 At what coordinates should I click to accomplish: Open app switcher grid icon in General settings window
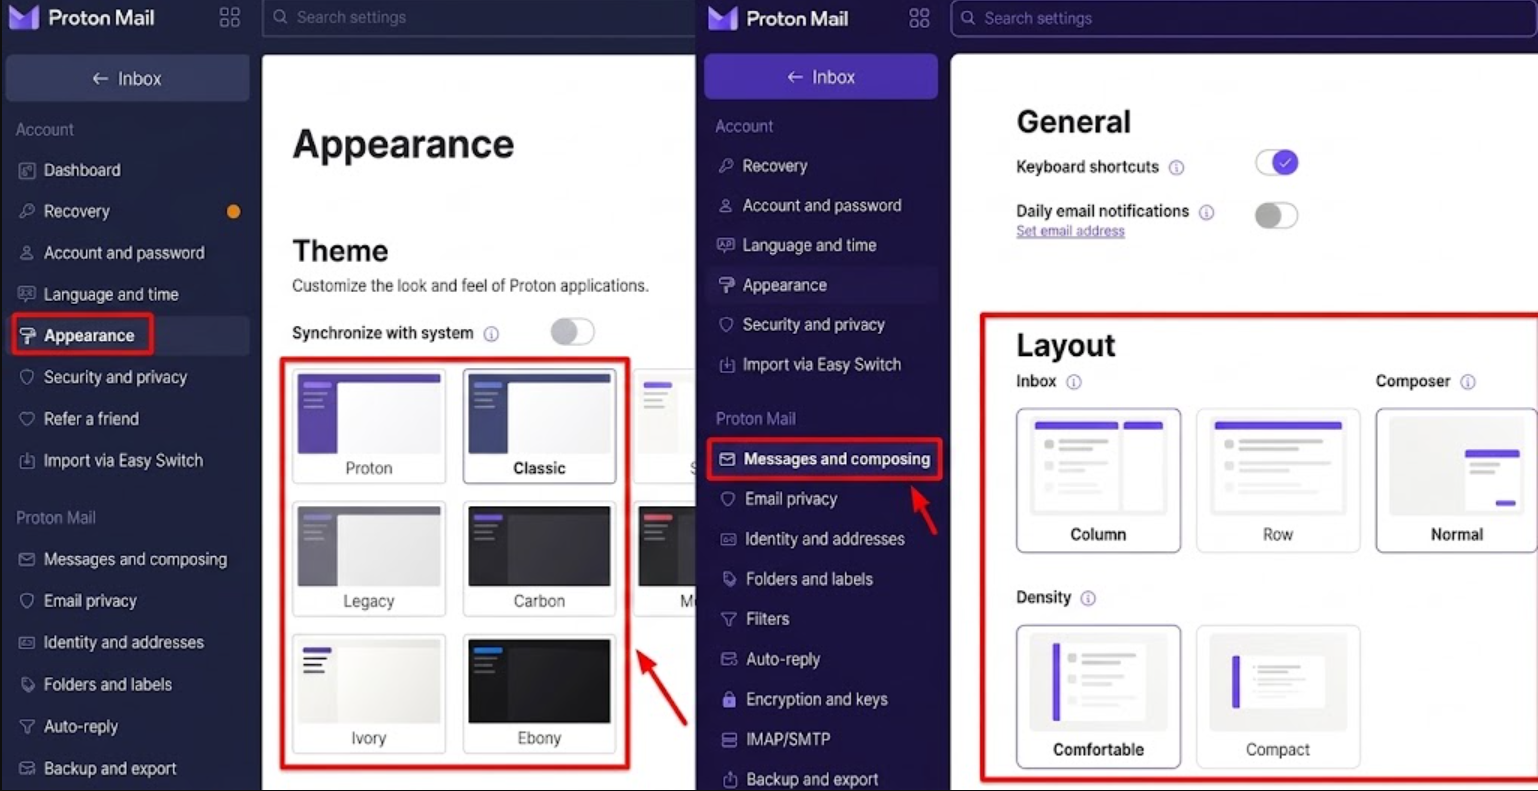[919, 18]
